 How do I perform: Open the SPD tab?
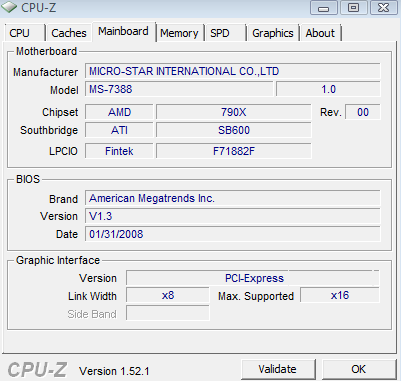[x=226, y=33]
